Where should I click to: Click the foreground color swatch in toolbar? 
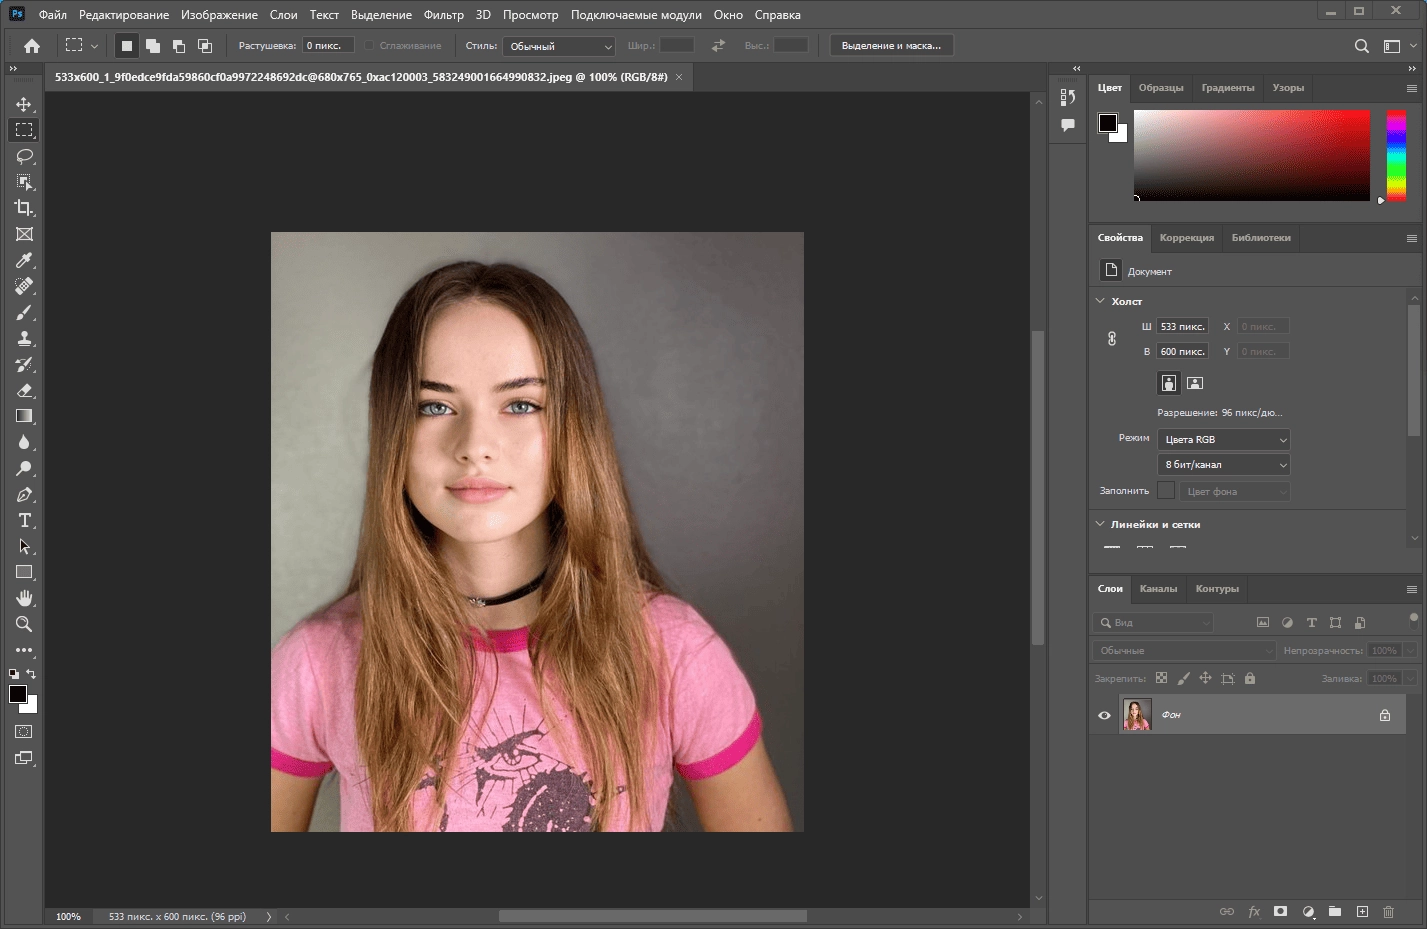18,695
